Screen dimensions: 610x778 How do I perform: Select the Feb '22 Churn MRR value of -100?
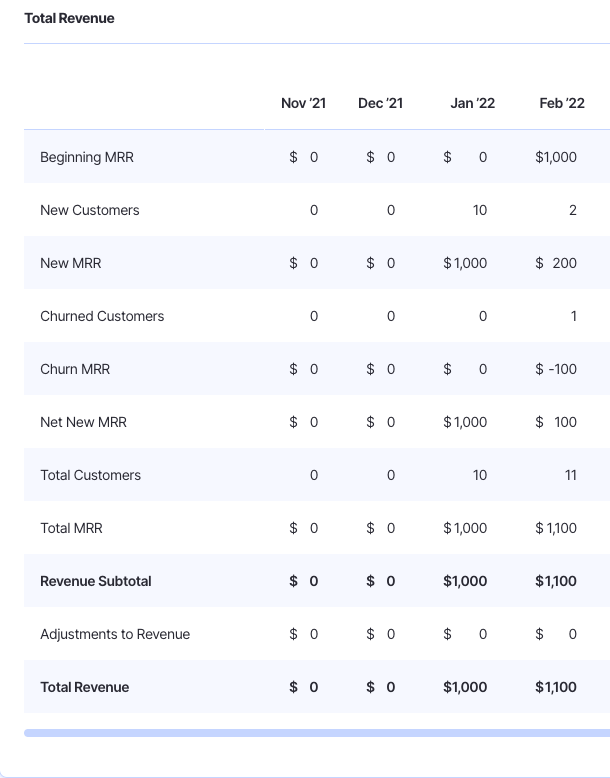click(x=557, y=369)
